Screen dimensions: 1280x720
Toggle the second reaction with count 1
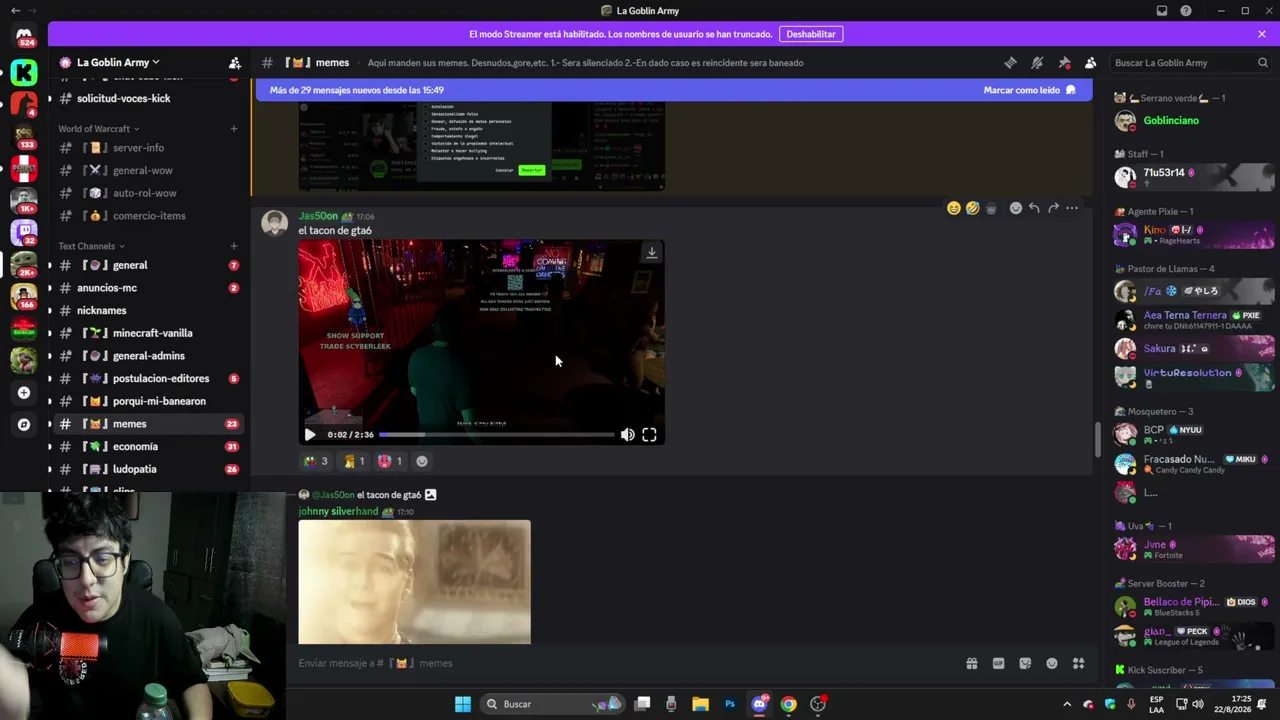coord(355,461)
